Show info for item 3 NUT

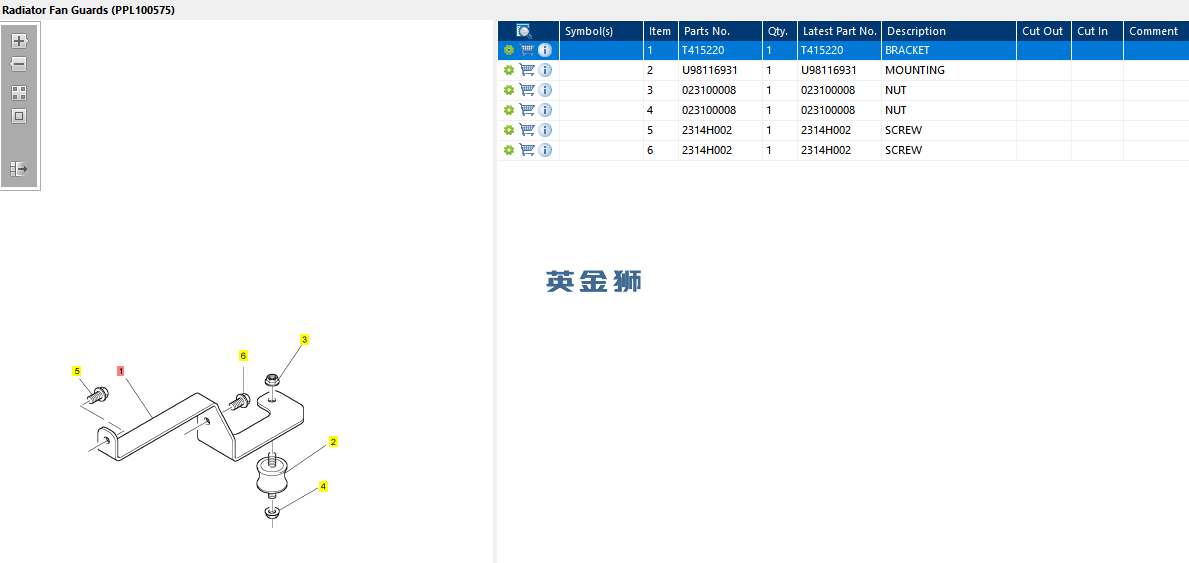545,90
